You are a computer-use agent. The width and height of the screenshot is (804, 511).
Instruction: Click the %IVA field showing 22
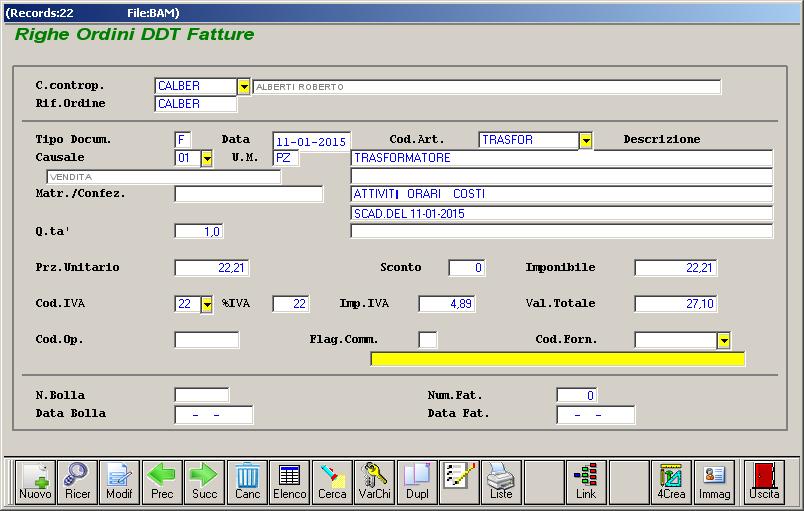(291, 304)
